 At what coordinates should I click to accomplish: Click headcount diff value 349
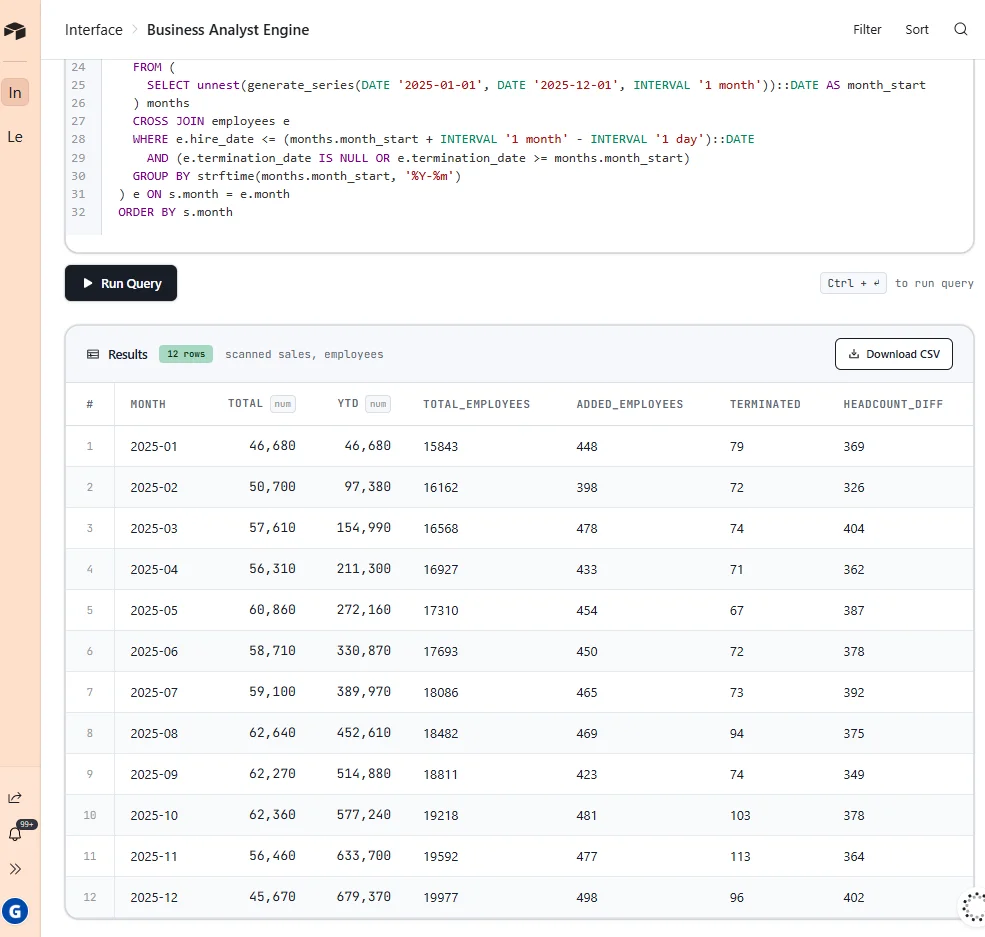click(x=854, y=775)
